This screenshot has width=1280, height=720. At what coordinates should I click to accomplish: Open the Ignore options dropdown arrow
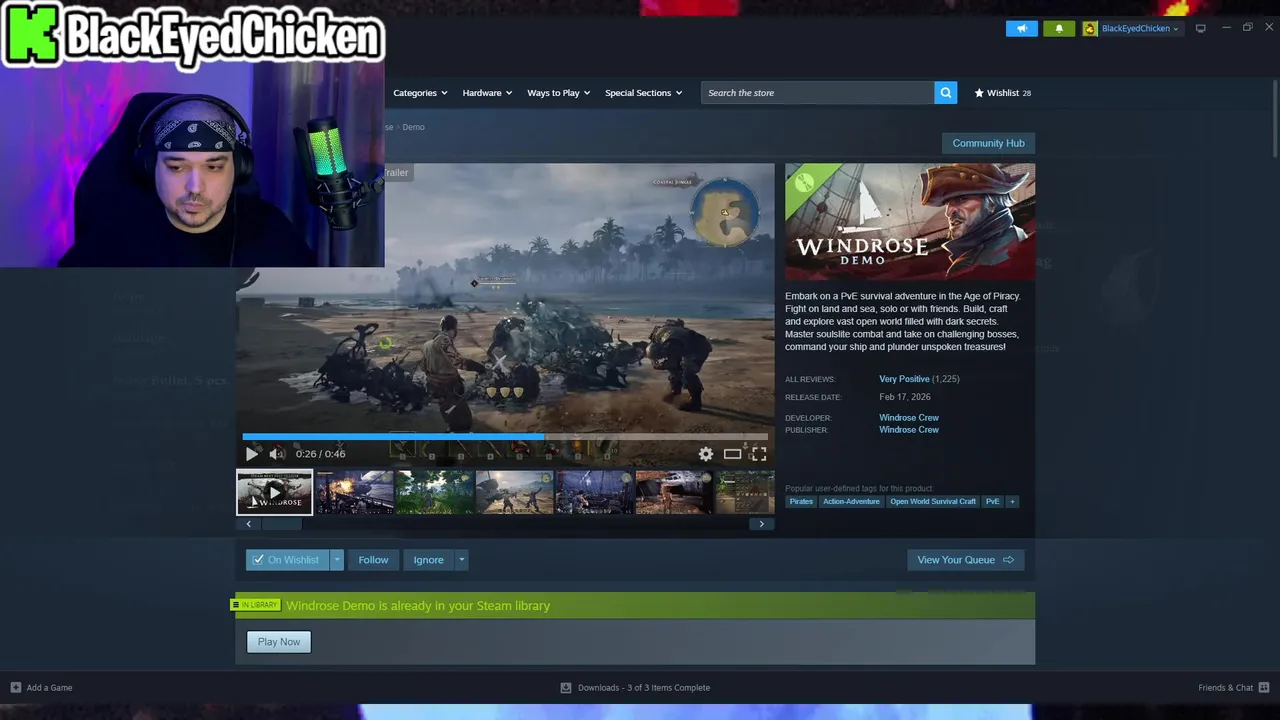[x=461, y=560]
